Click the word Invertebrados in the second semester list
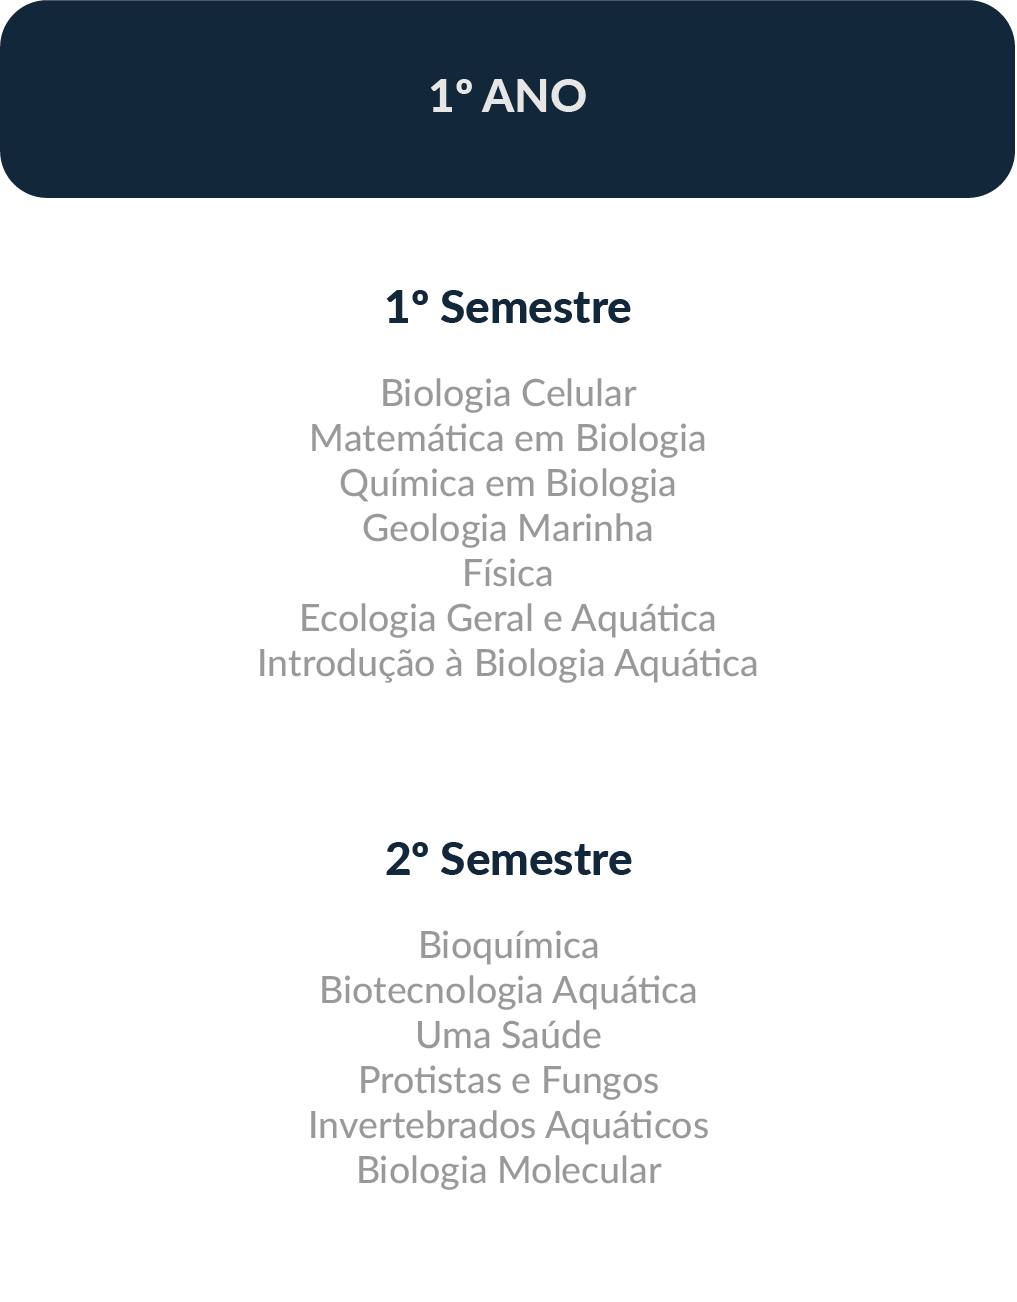 (421, 1125)
